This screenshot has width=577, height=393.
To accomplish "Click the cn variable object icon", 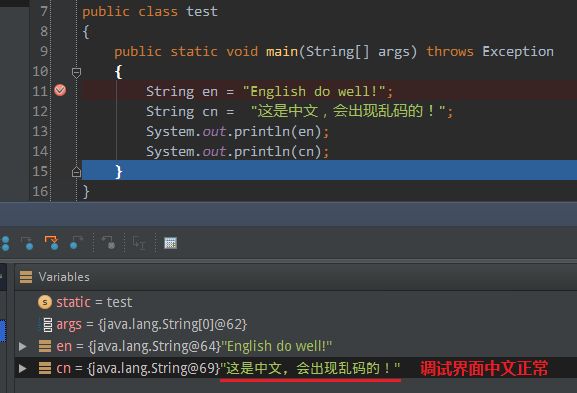I will point(45,368).
